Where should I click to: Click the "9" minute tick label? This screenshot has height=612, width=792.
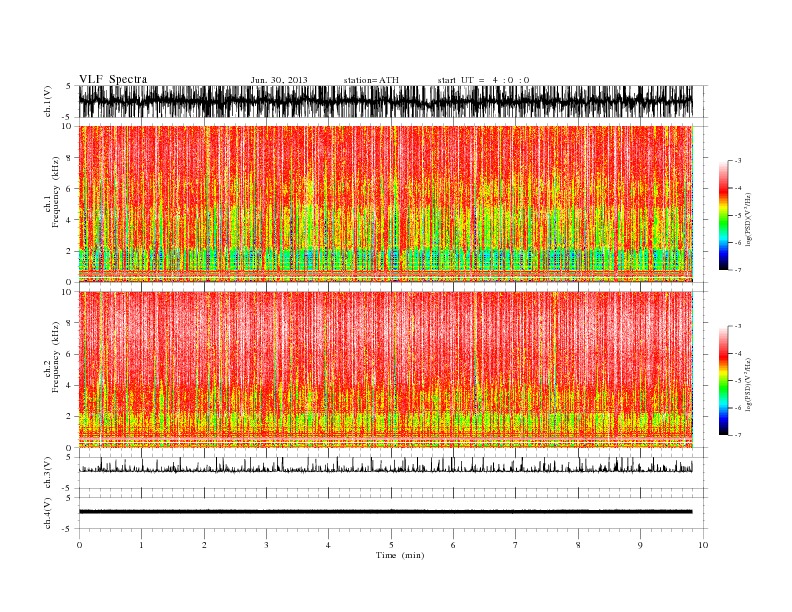click(640, 545)
